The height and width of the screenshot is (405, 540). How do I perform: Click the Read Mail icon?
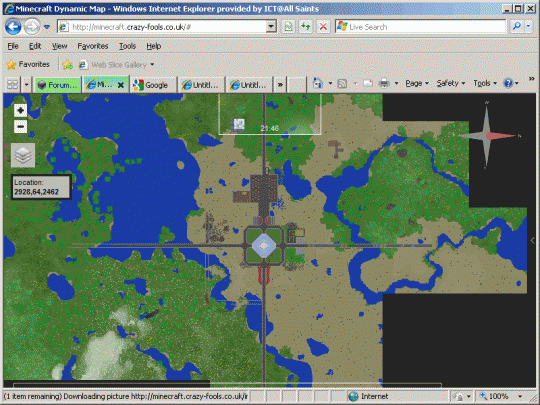[368, 83]
